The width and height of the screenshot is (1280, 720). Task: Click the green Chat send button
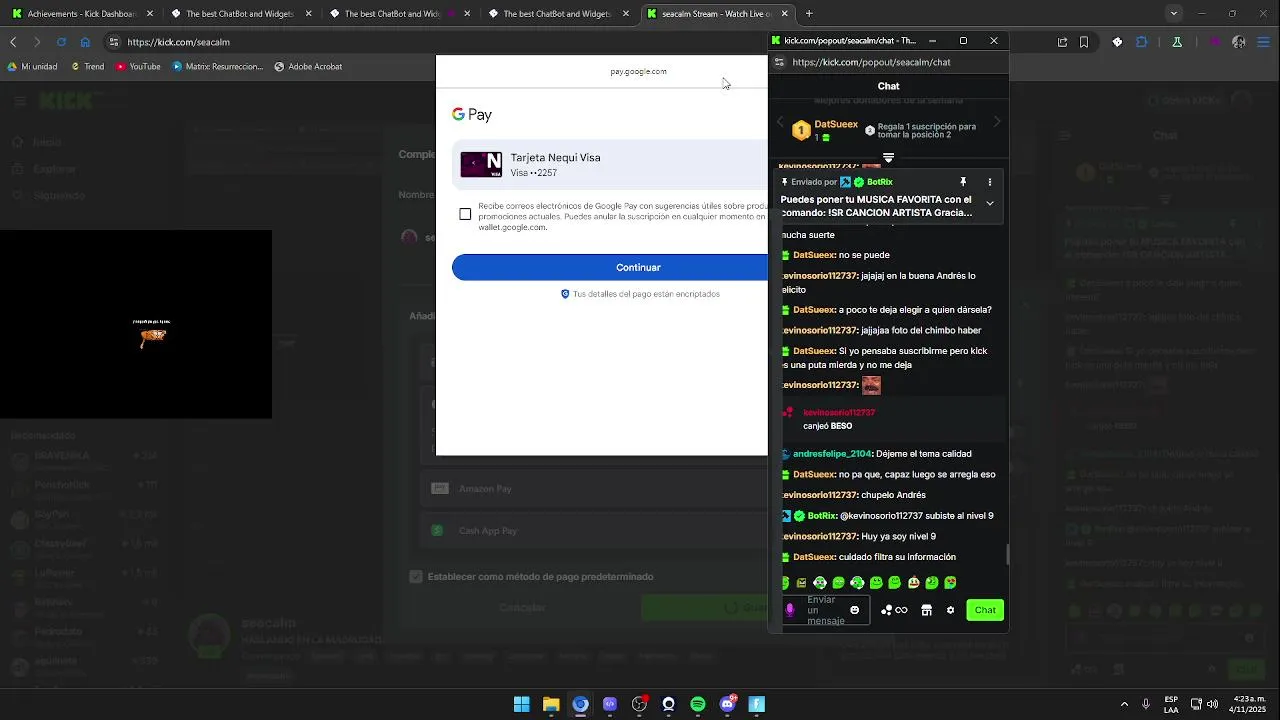click(985, 610)
